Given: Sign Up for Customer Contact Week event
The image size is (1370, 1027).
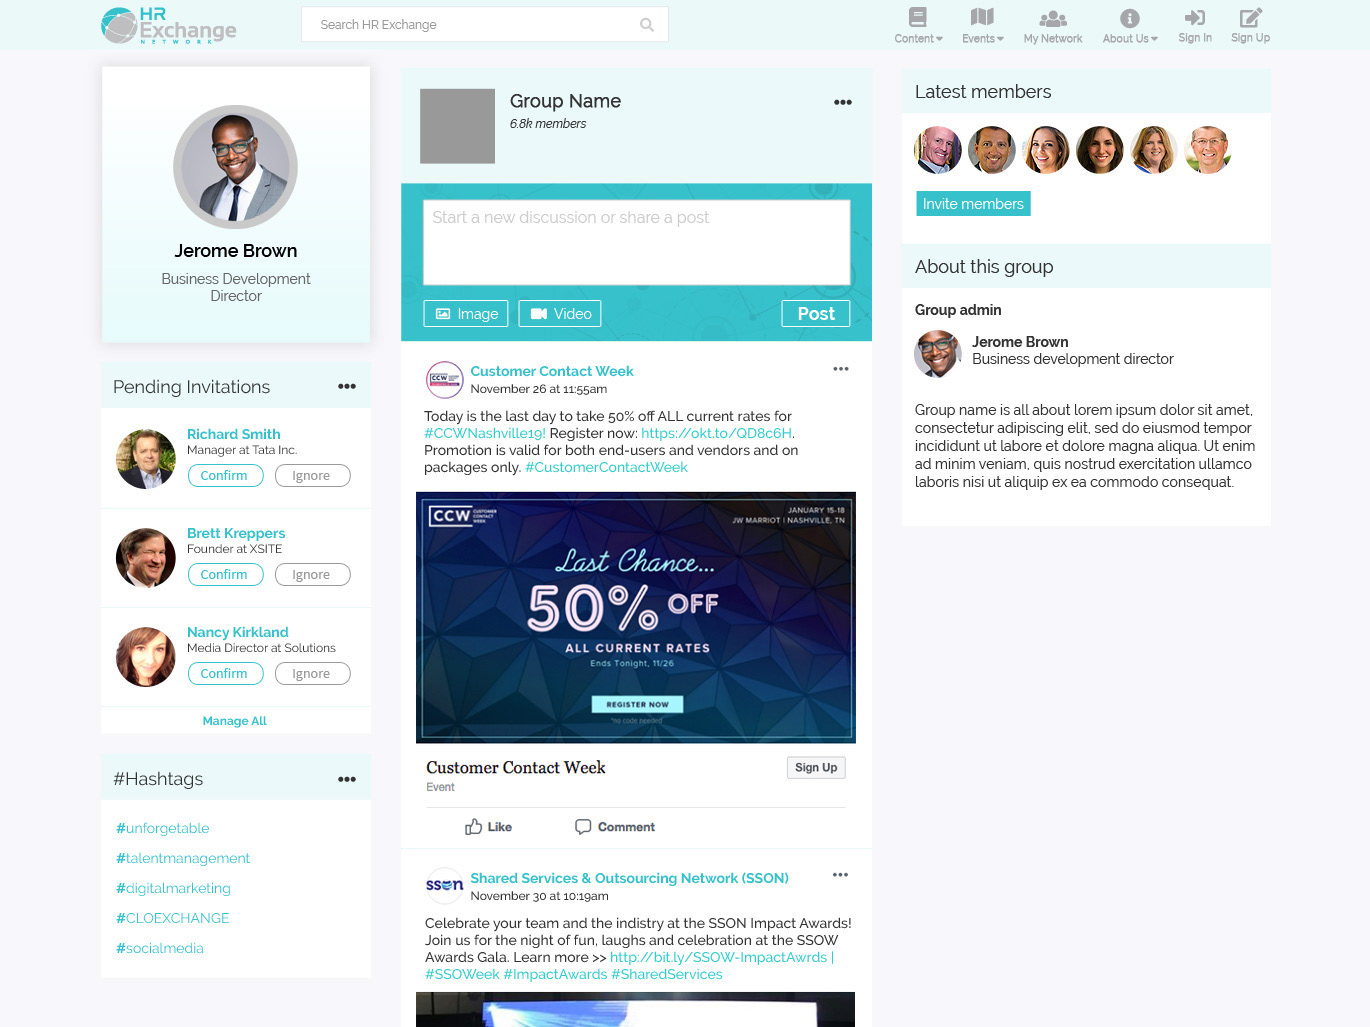Looking at the screenshot, I should pyautogui.click(x=816, y=768).
